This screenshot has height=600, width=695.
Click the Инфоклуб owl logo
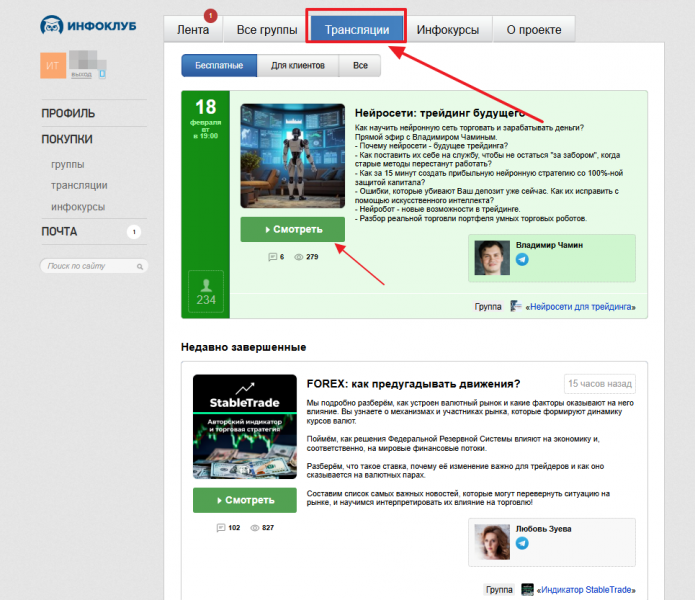[88, 25]
